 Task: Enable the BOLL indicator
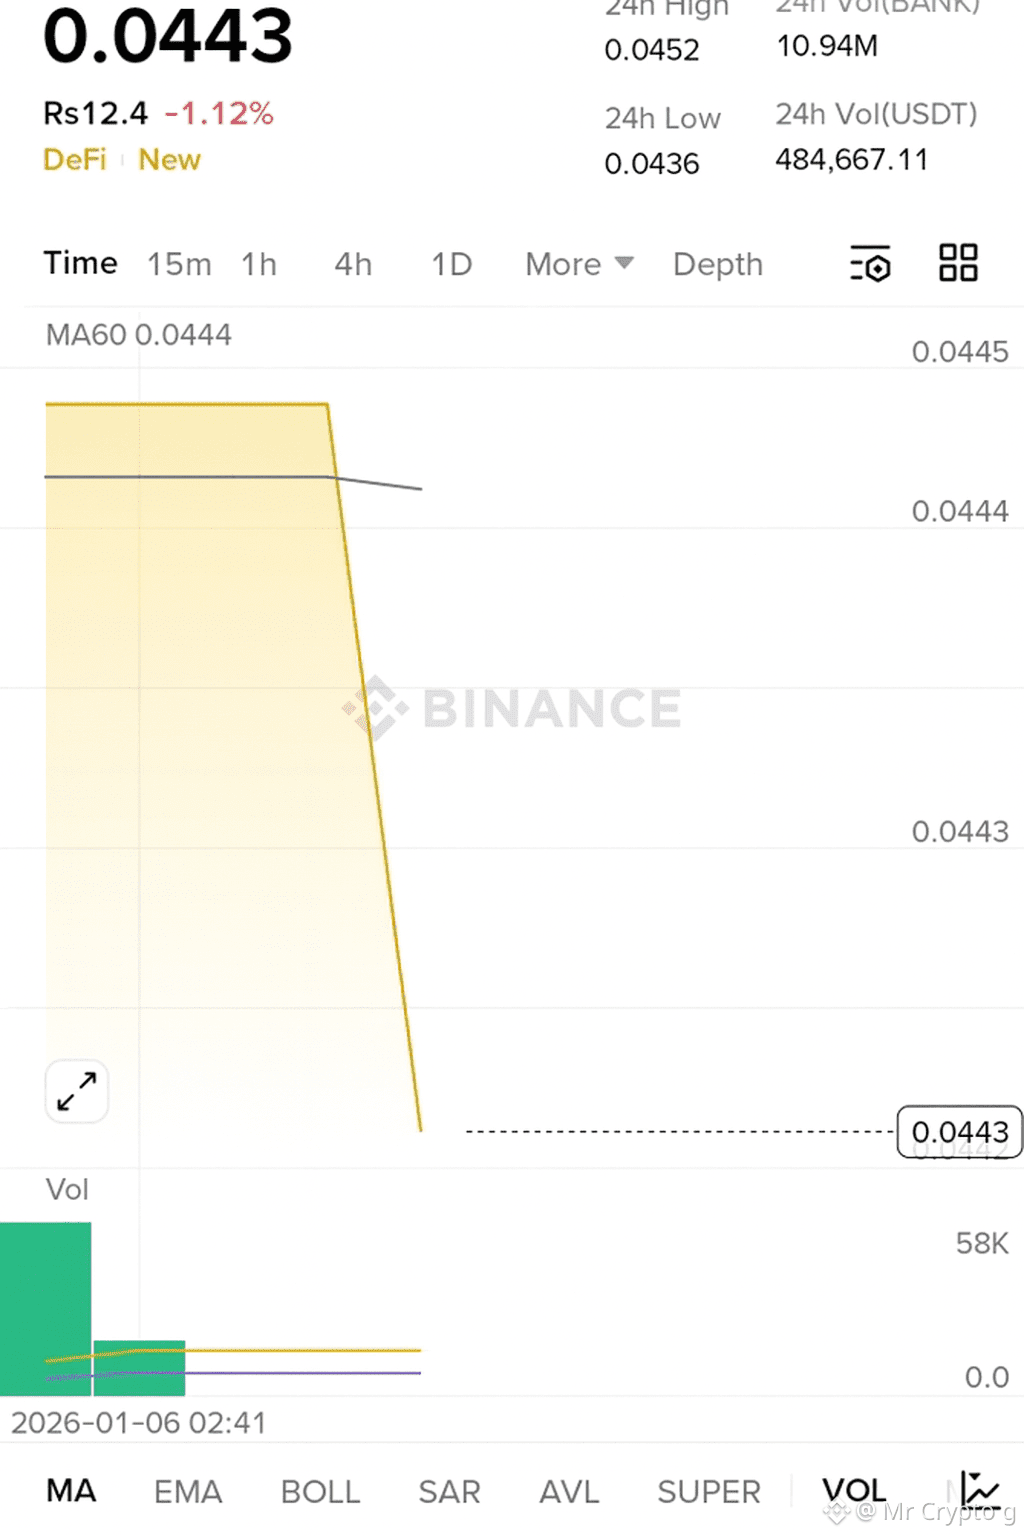(x=320, y=1492)
